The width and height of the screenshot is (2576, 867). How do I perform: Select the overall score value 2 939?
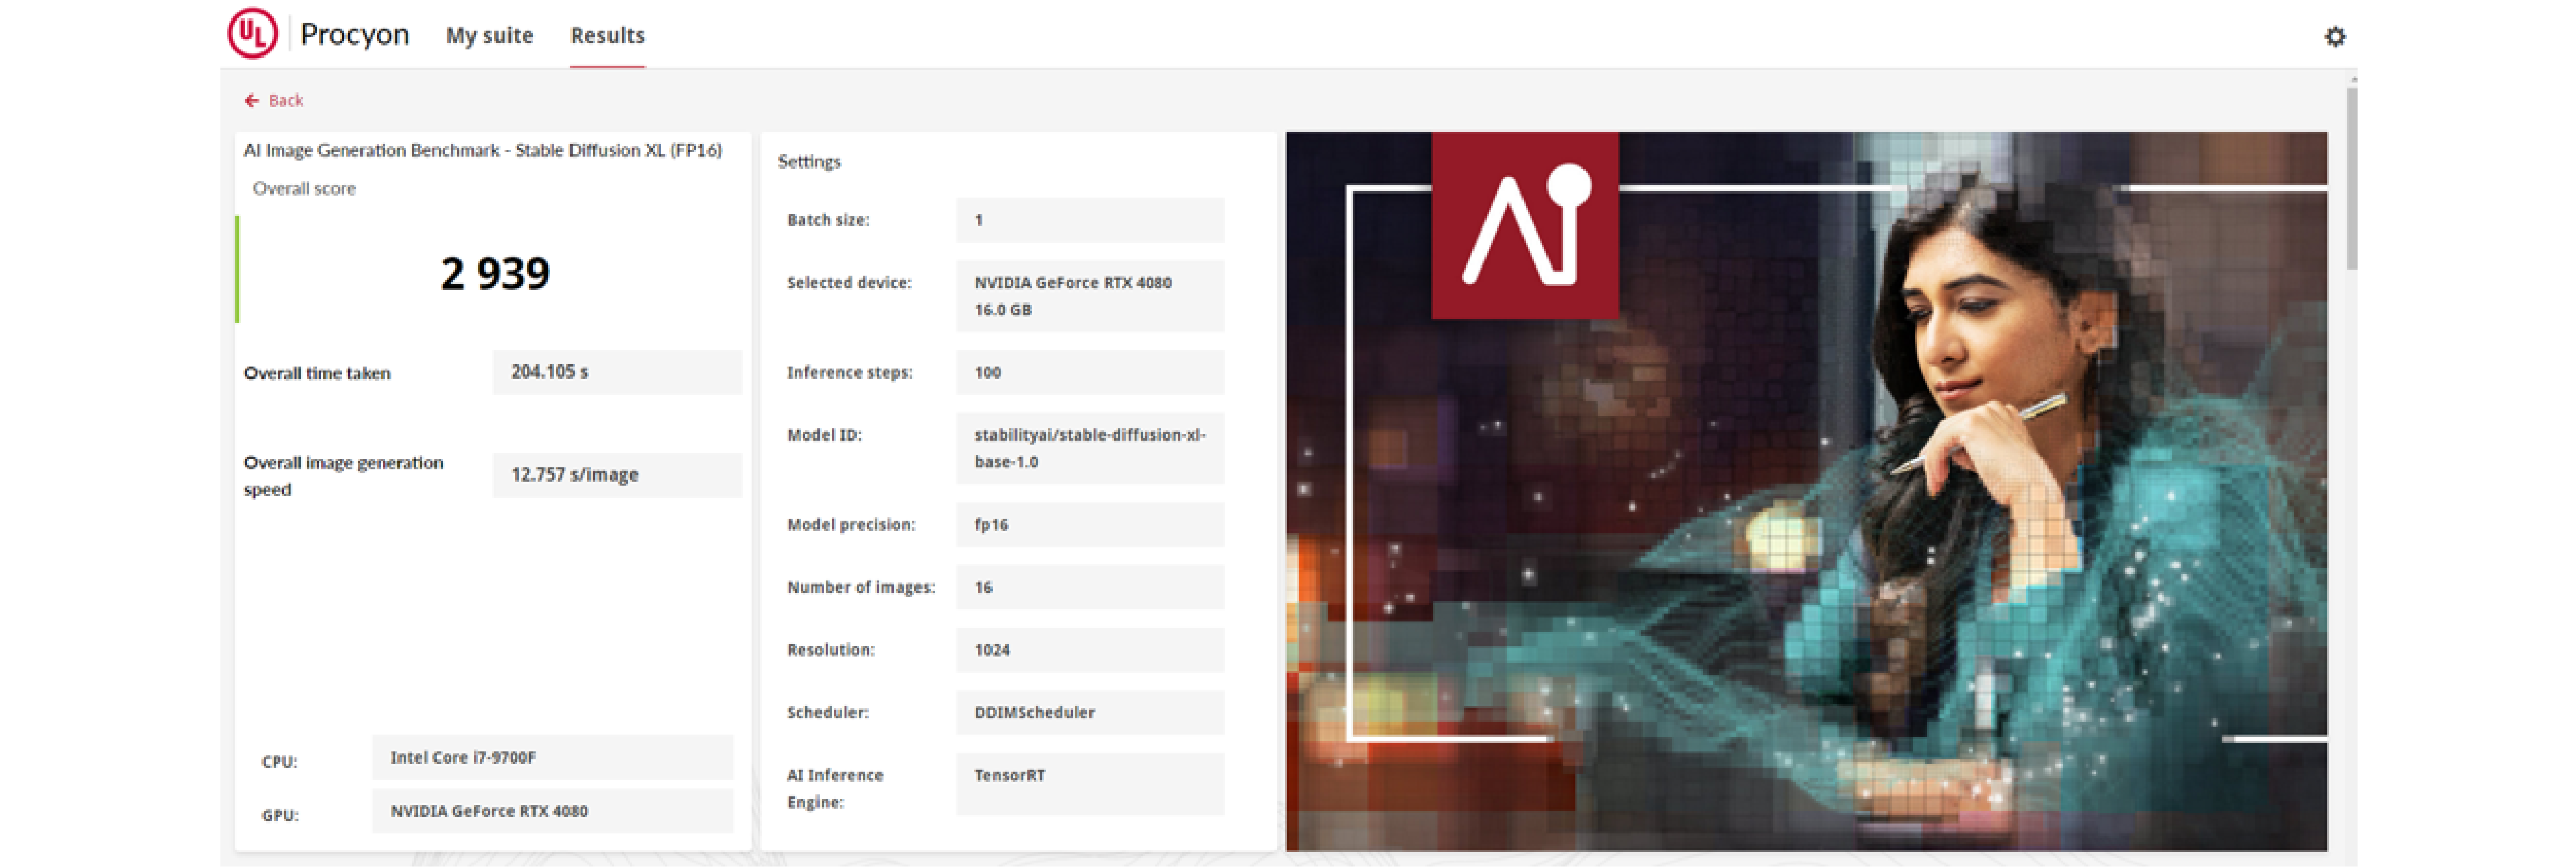click(495, 273)
